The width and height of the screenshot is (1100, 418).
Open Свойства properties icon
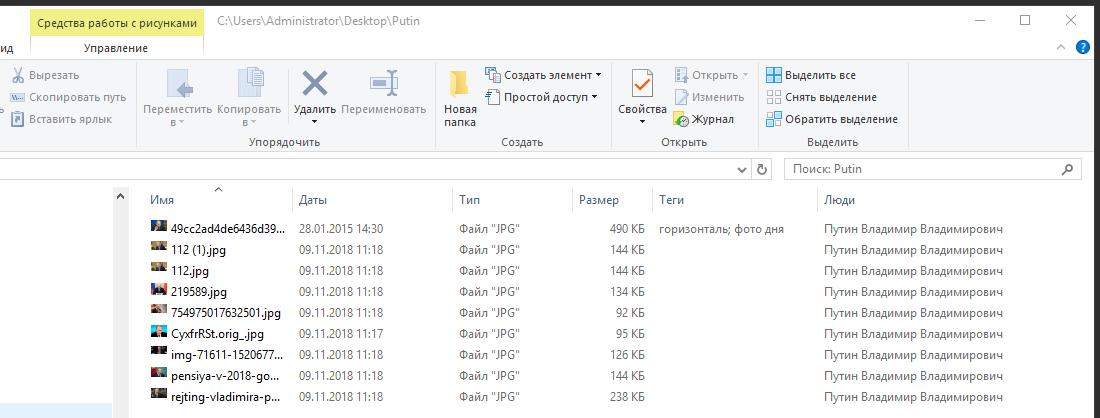(x=642, y=84)
